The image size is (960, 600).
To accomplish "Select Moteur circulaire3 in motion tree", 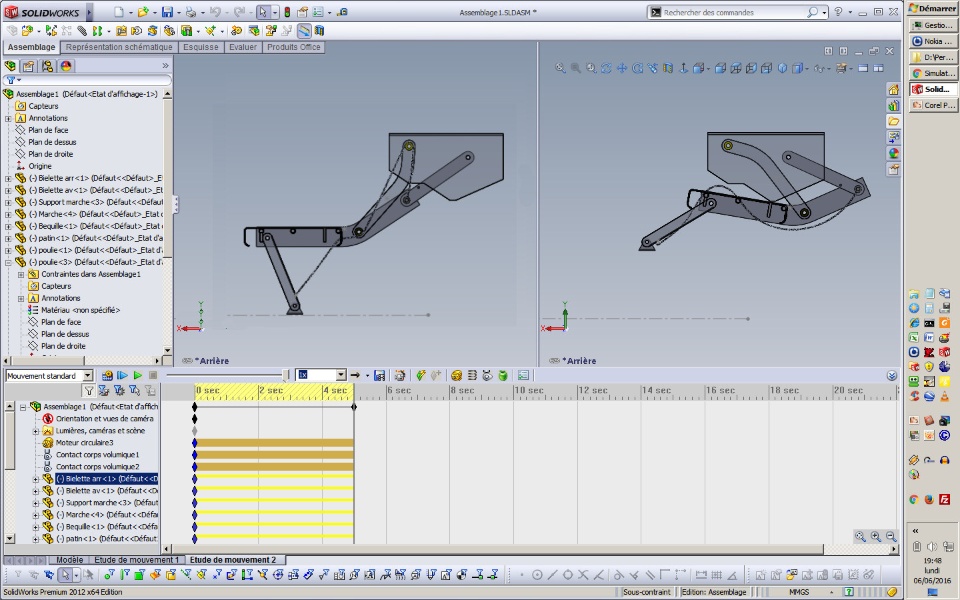I will (84, 443).
